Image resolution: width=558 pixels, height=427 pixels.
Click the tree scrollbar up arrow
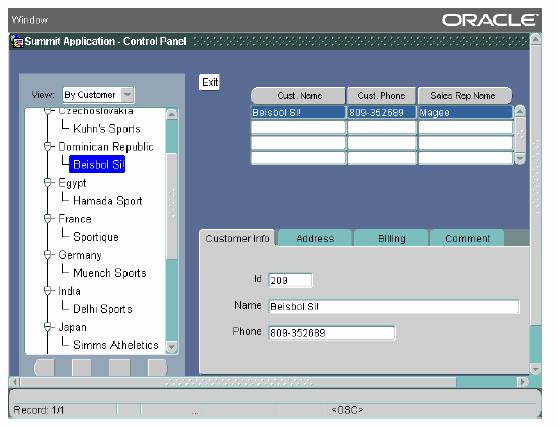coord(172,115)
